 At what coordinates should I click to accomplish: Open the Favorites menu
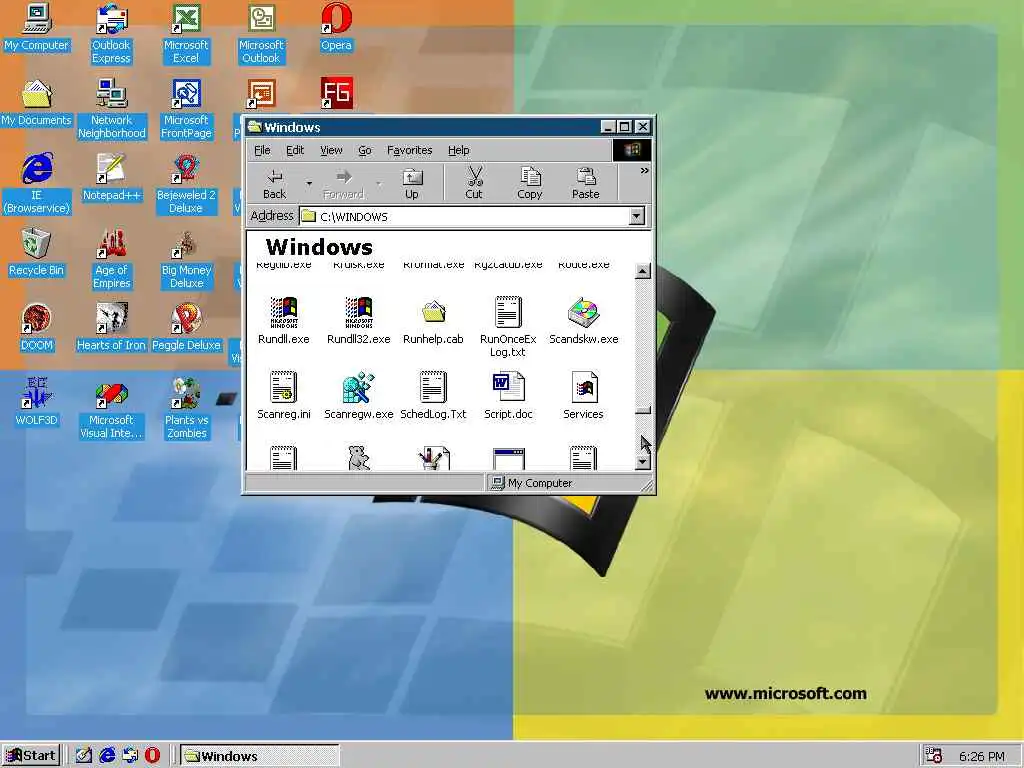tap(409, 150)
